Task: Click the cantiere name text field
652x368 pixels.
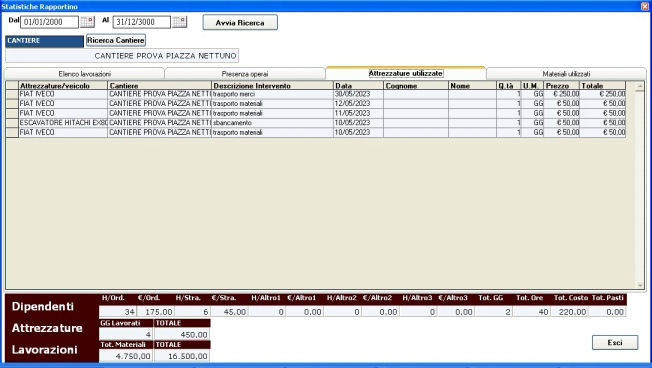Action: tap(122, 56)
